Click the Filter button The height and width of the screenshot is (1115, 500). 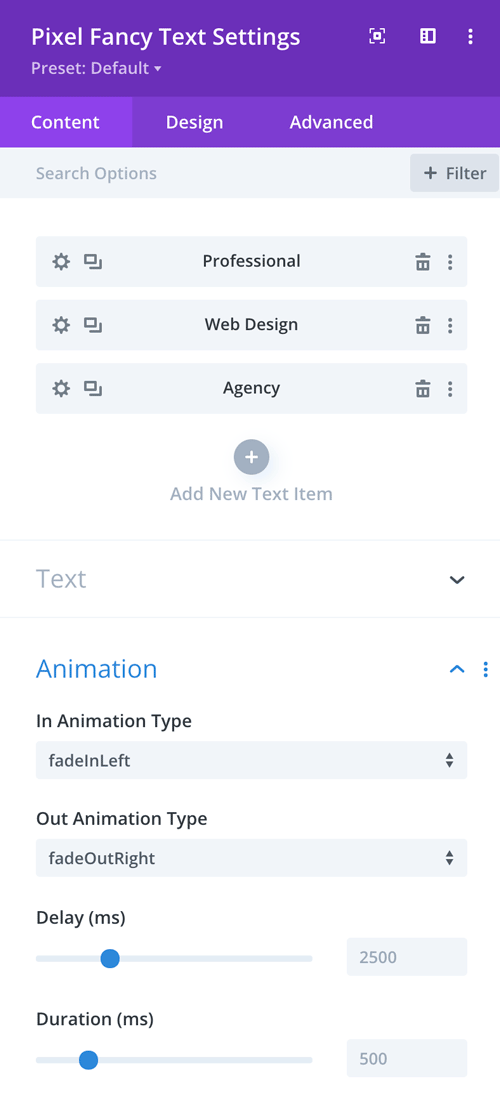point(454,173)
